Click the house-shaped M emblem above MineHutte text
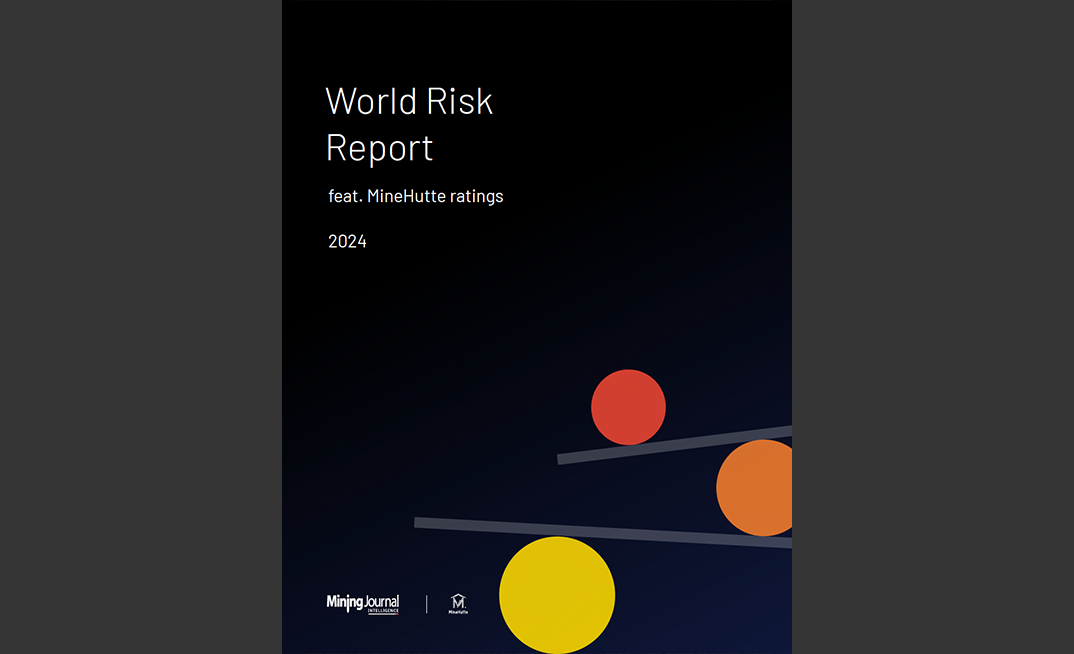 pyautogui.click(x=457, y=600)
